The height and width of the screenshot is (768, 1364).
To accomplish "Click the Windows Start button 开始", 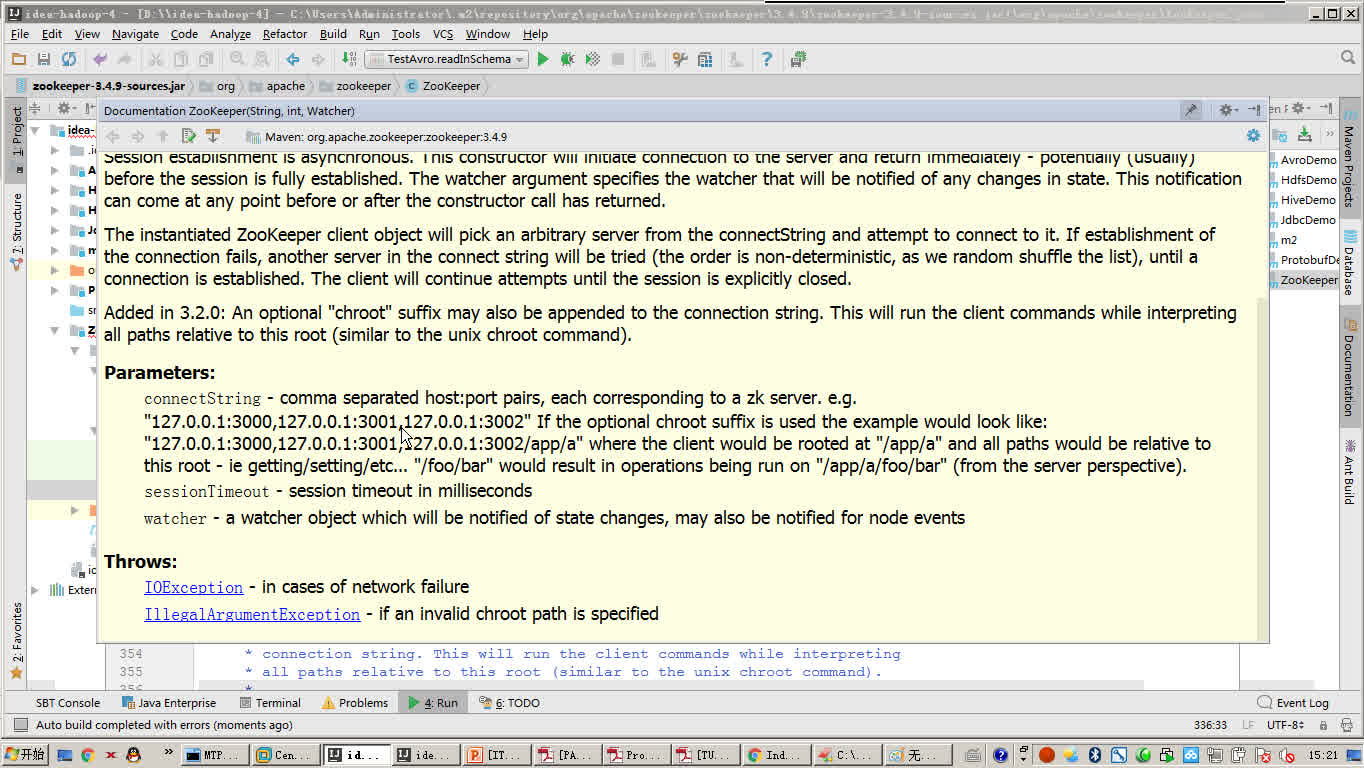I will point(24,755).
